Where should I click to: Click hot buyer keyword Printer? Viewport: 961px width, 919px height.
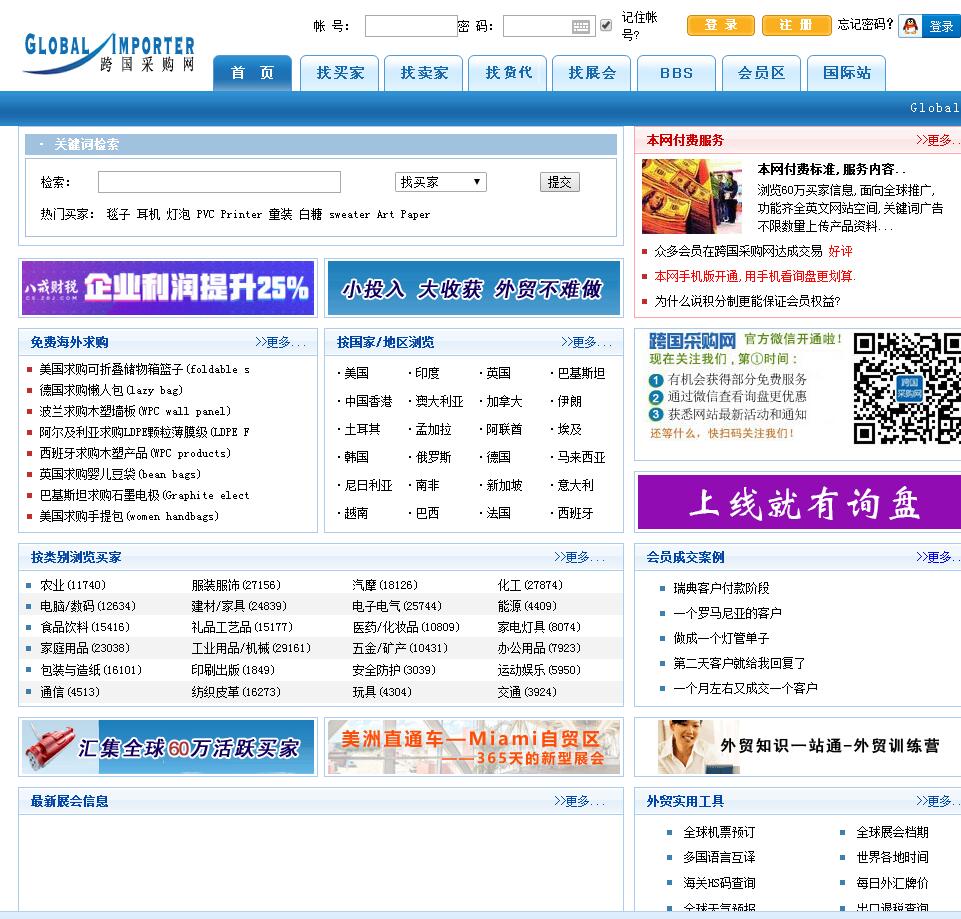(x=241, y=215)
